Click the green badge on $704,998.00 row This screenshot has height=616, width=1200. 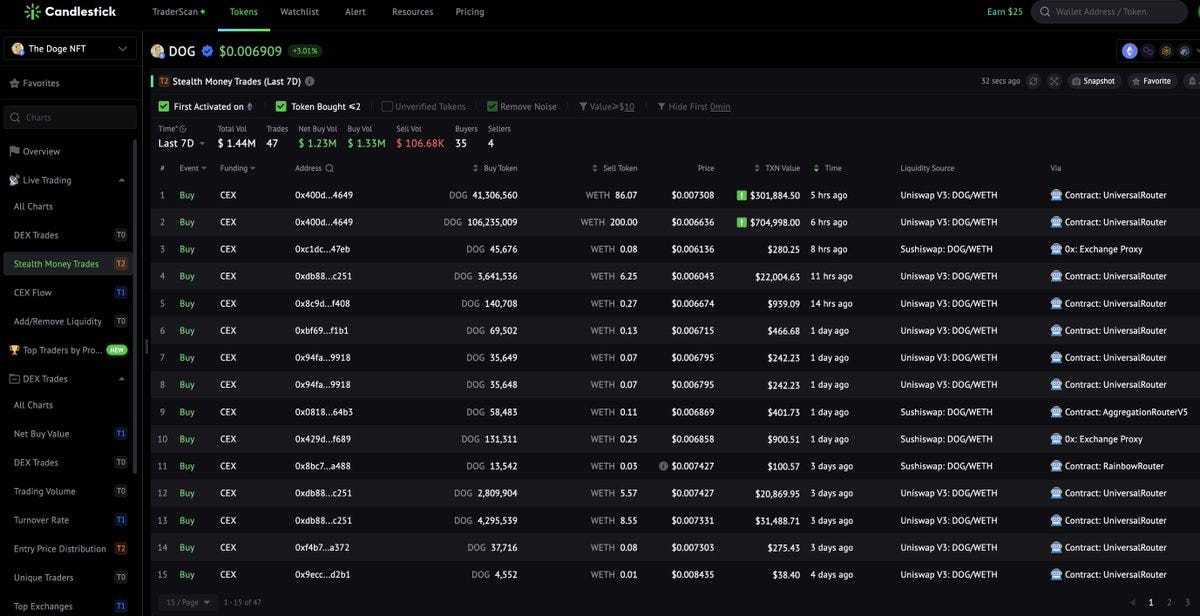(x=741, y=222)
